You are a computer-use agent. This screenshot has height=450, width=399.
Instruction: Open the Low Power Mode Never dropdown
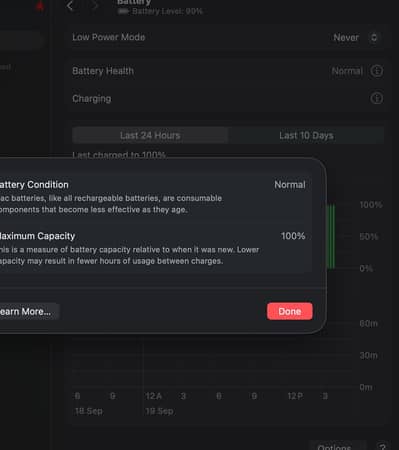[x=356, y=37]
